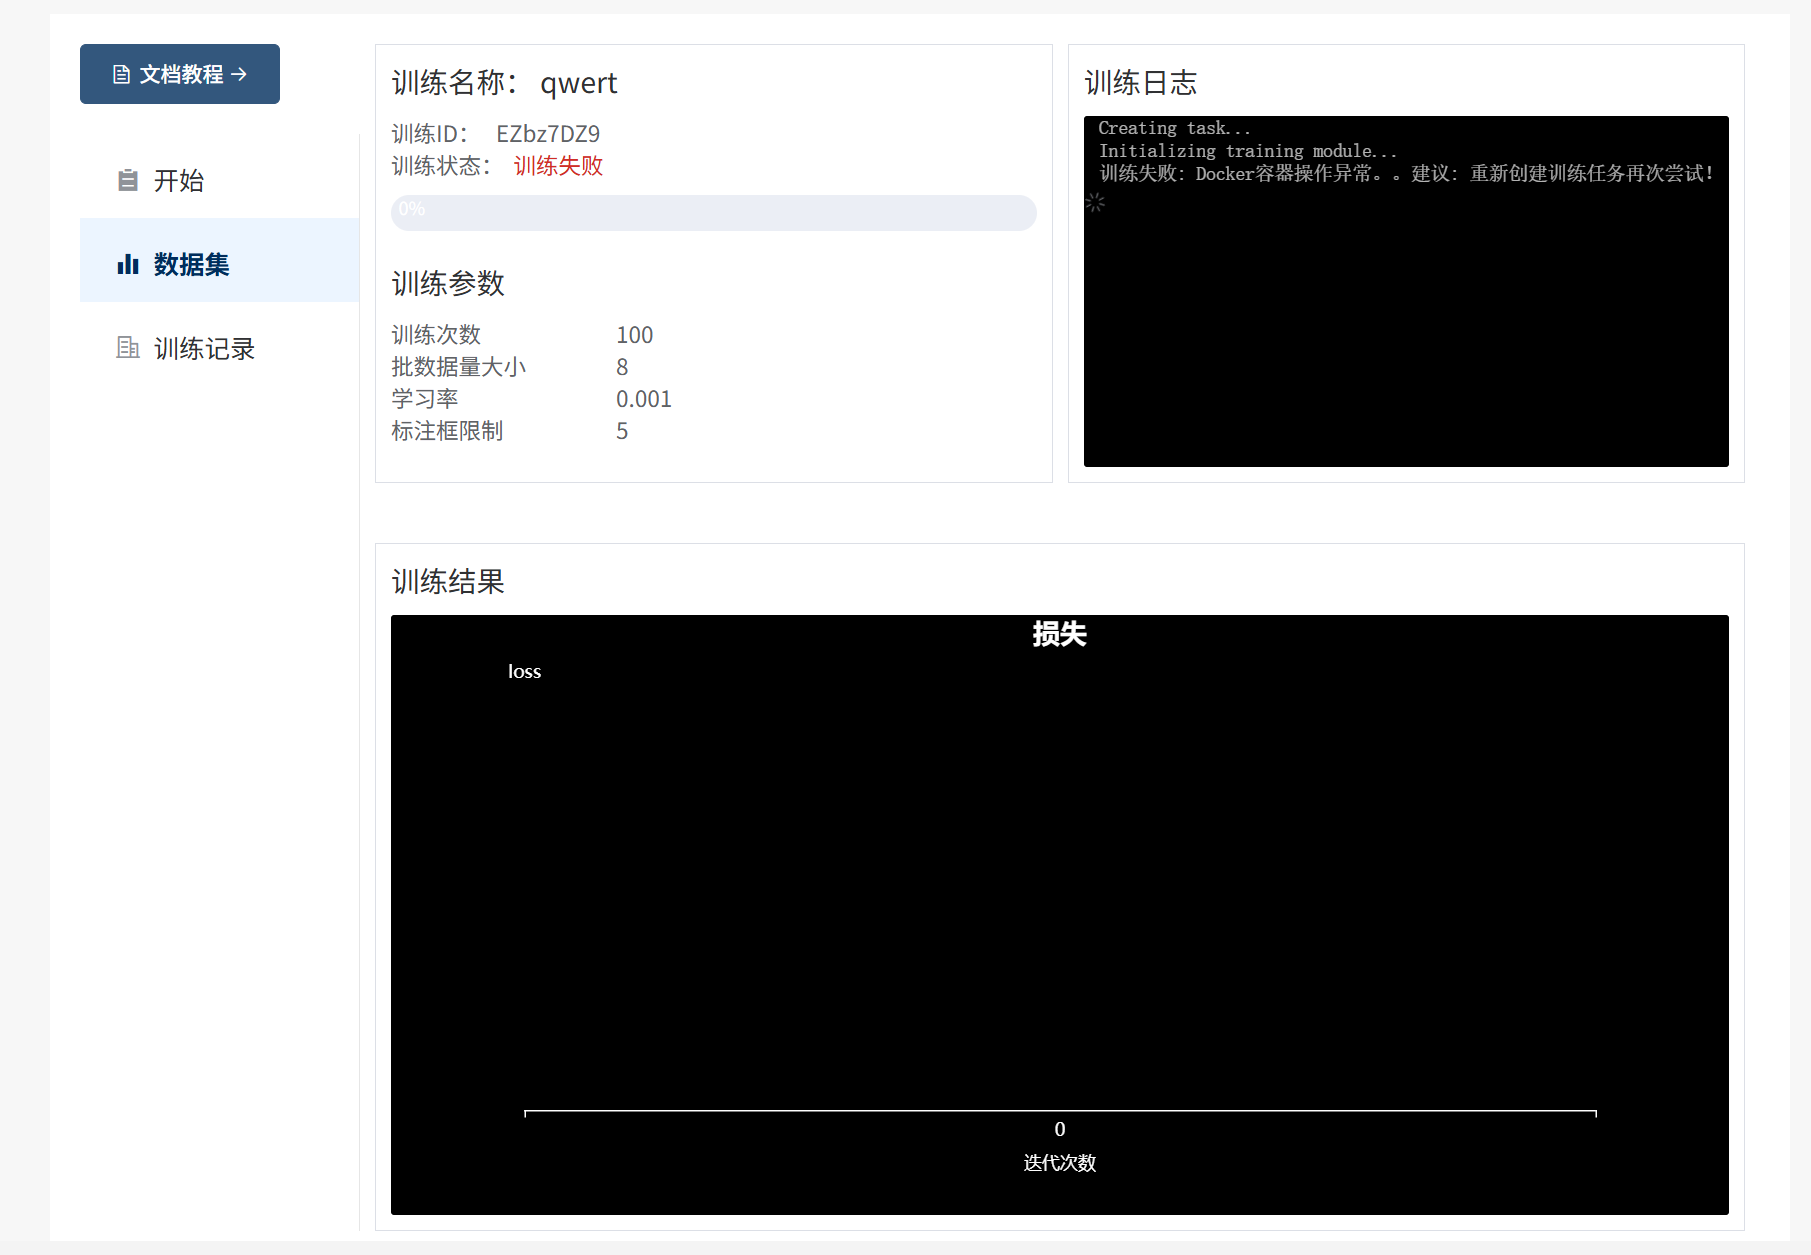Click the clipboard icon beside 开始
The width and height of the screenshot is (1811, 1255).
pyautogui.click(x=128, y=180)
